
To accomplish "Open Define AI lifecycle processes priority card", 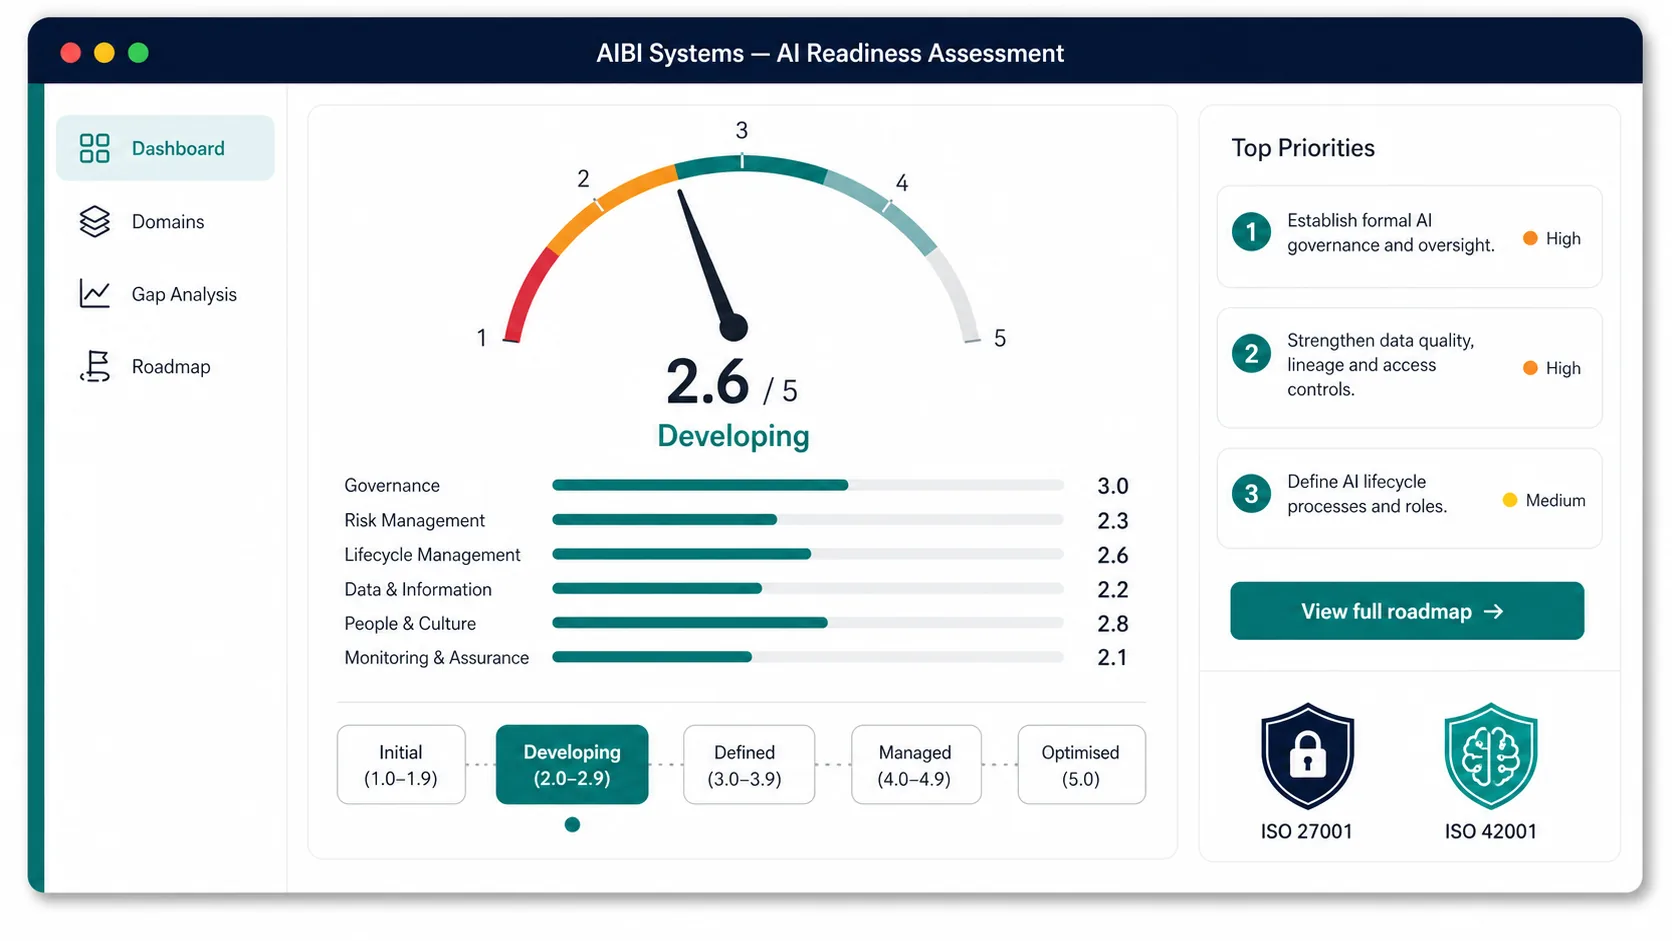I will click(1409, 497).
